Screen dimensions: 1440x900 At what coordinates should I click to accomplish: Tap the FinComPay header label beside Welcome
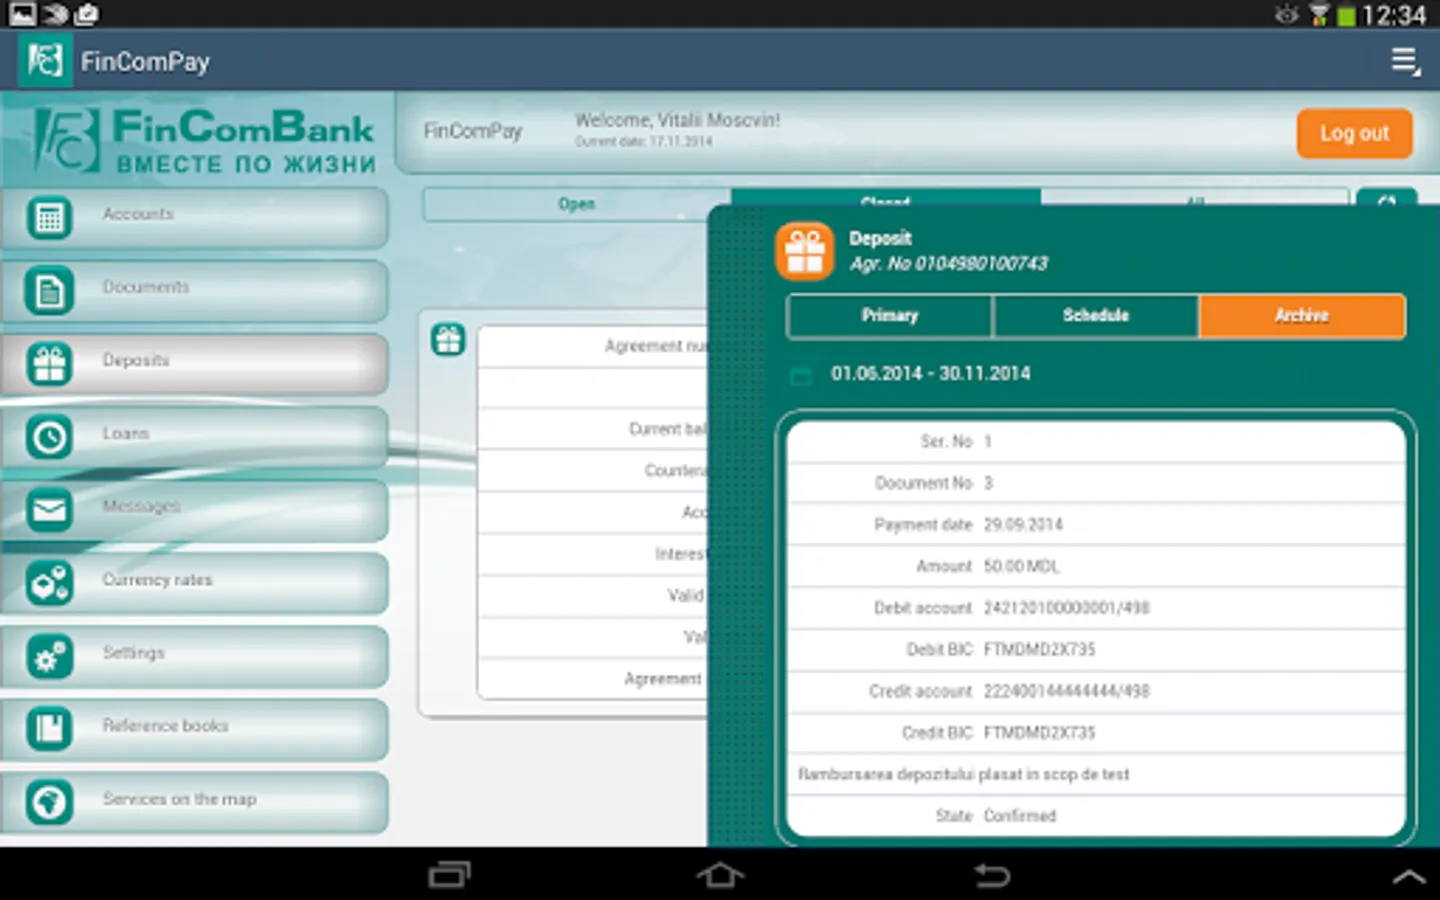pyautogui.click(x=473, y=131)
